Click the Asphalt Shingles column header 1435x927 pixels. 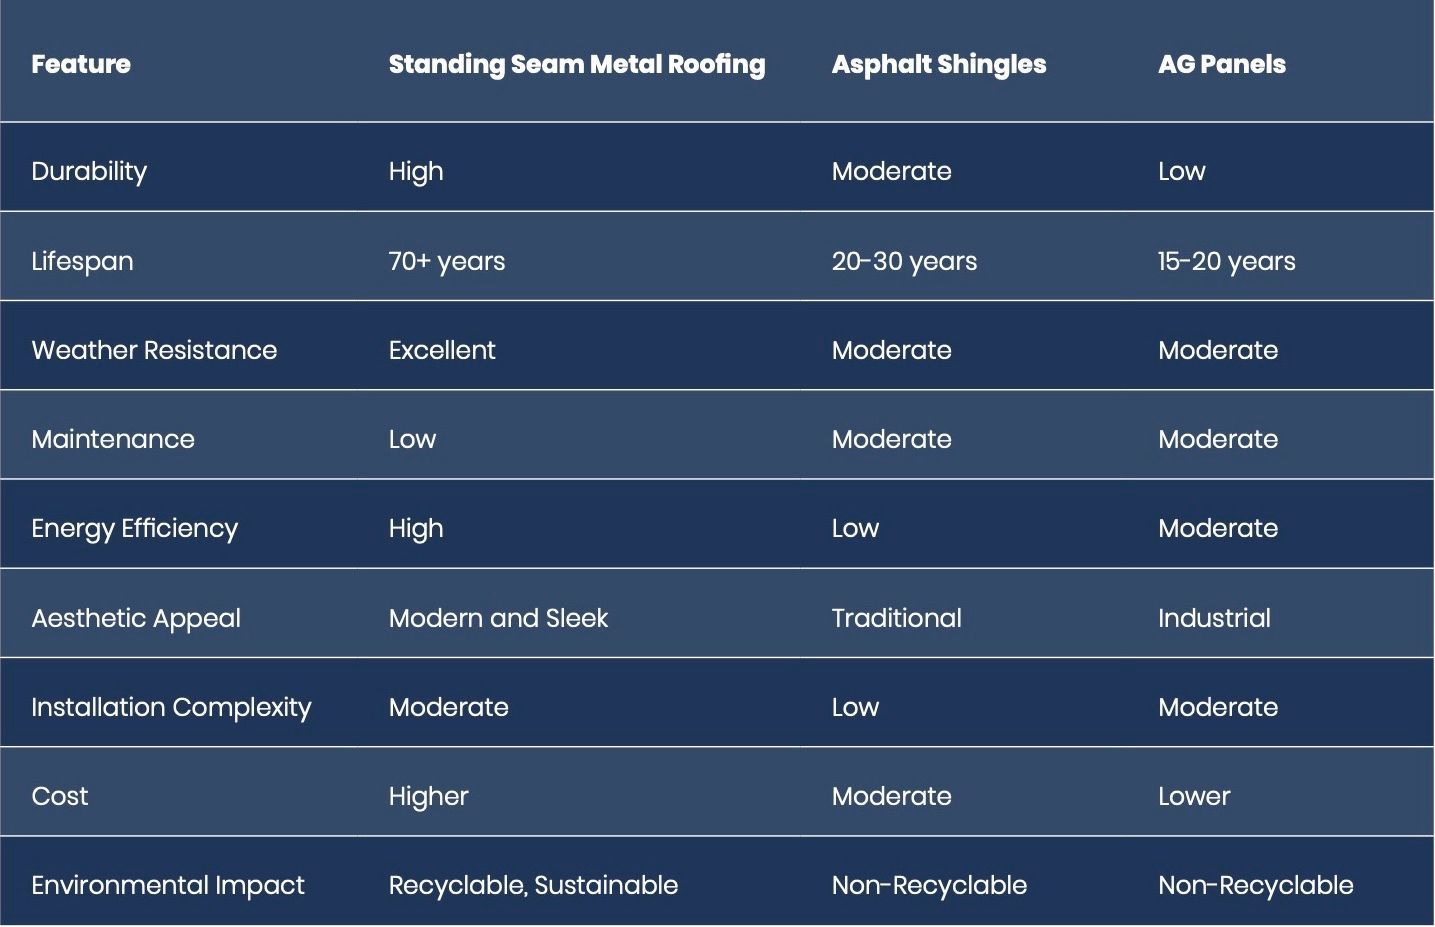point(939,65)
